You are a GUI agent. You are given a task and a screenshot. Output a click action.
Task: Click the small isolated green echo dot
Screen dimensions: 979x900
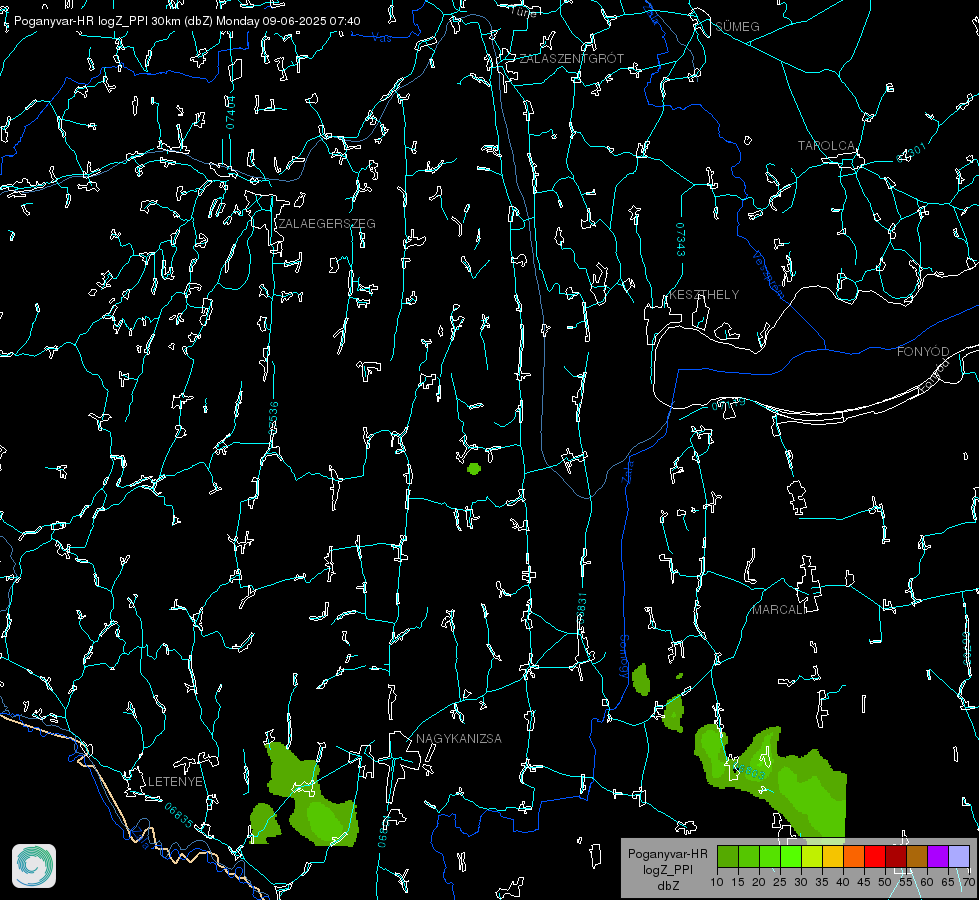[474, 468]
